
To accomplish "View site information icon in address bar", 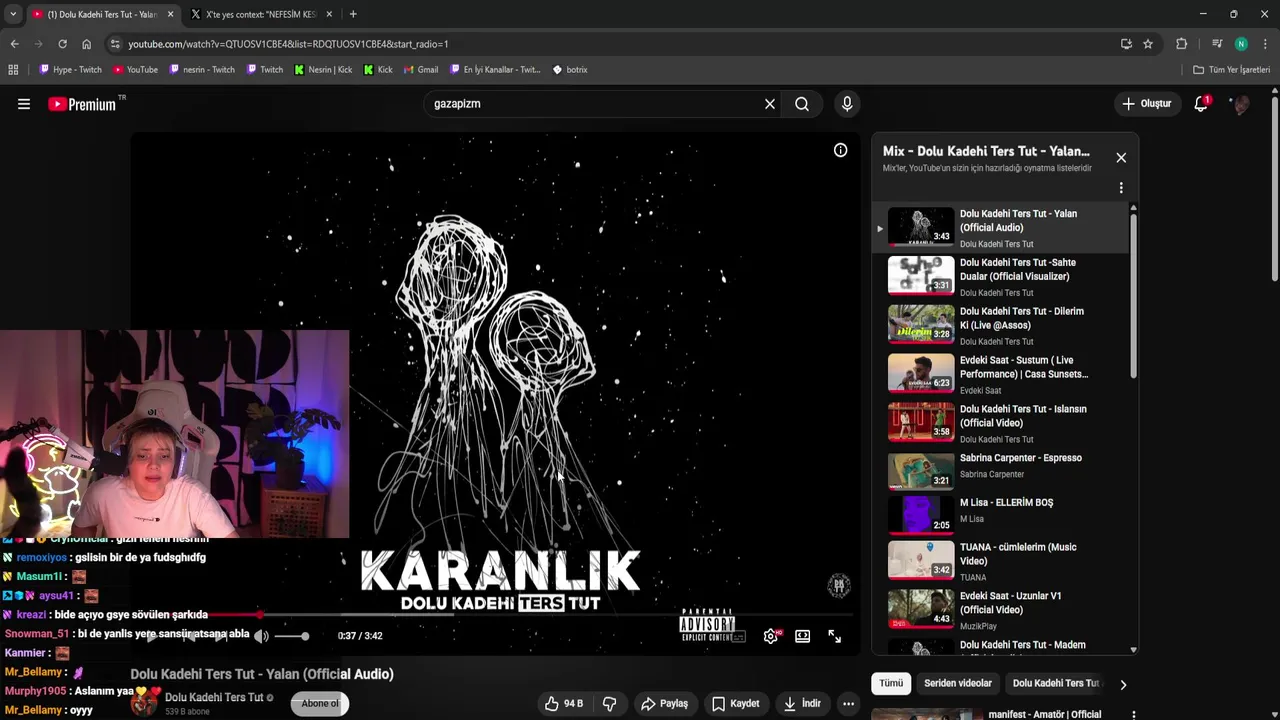I will click(115, 44).
